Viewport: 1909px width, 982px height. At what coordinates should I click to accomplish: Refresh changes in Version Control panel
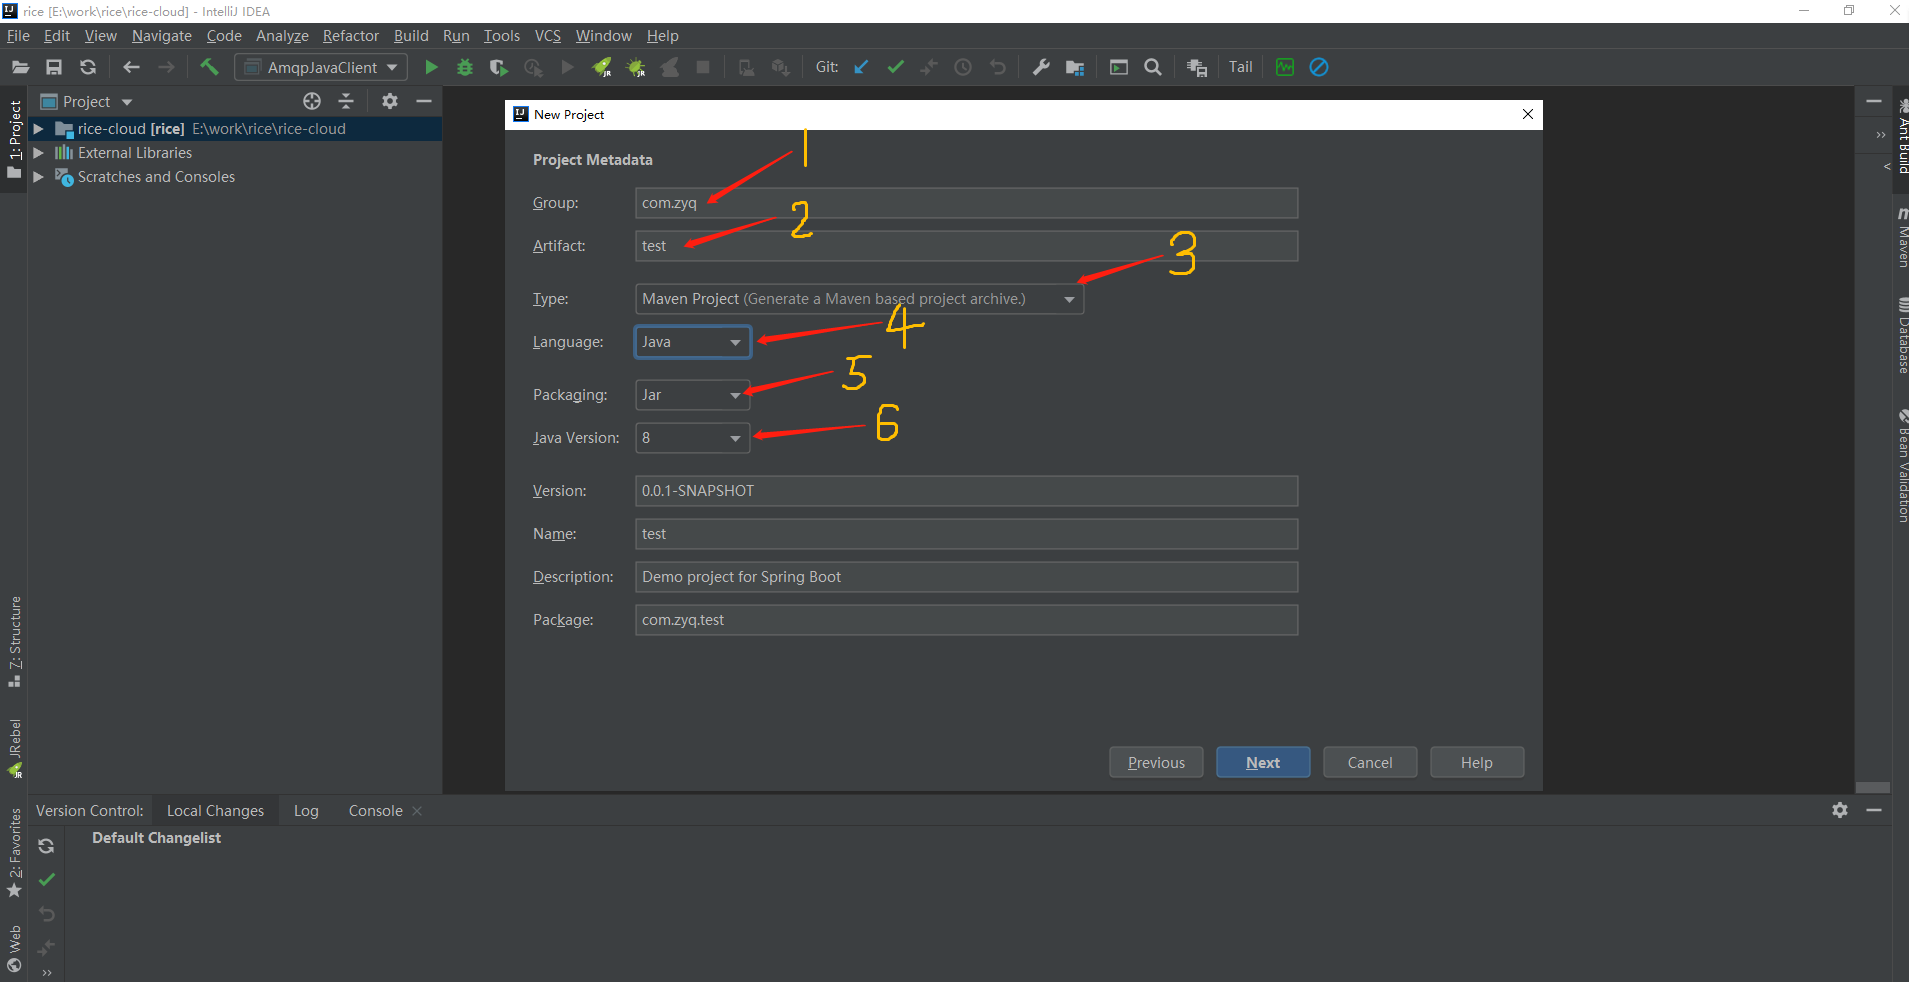[46, 846]
